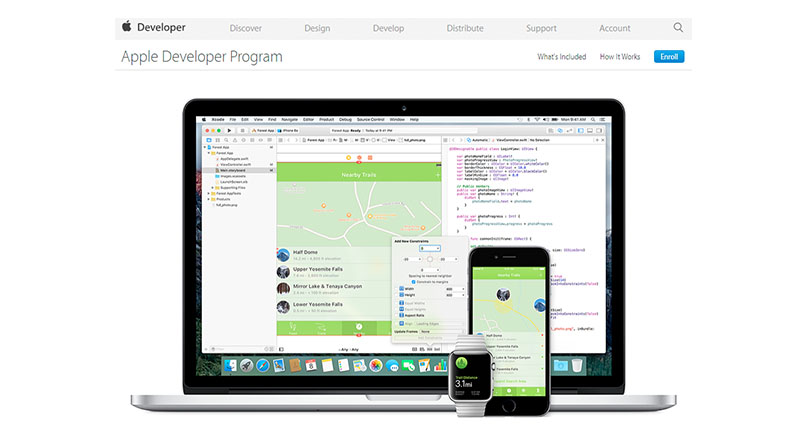Open the Update Frames dropdown

442,332
